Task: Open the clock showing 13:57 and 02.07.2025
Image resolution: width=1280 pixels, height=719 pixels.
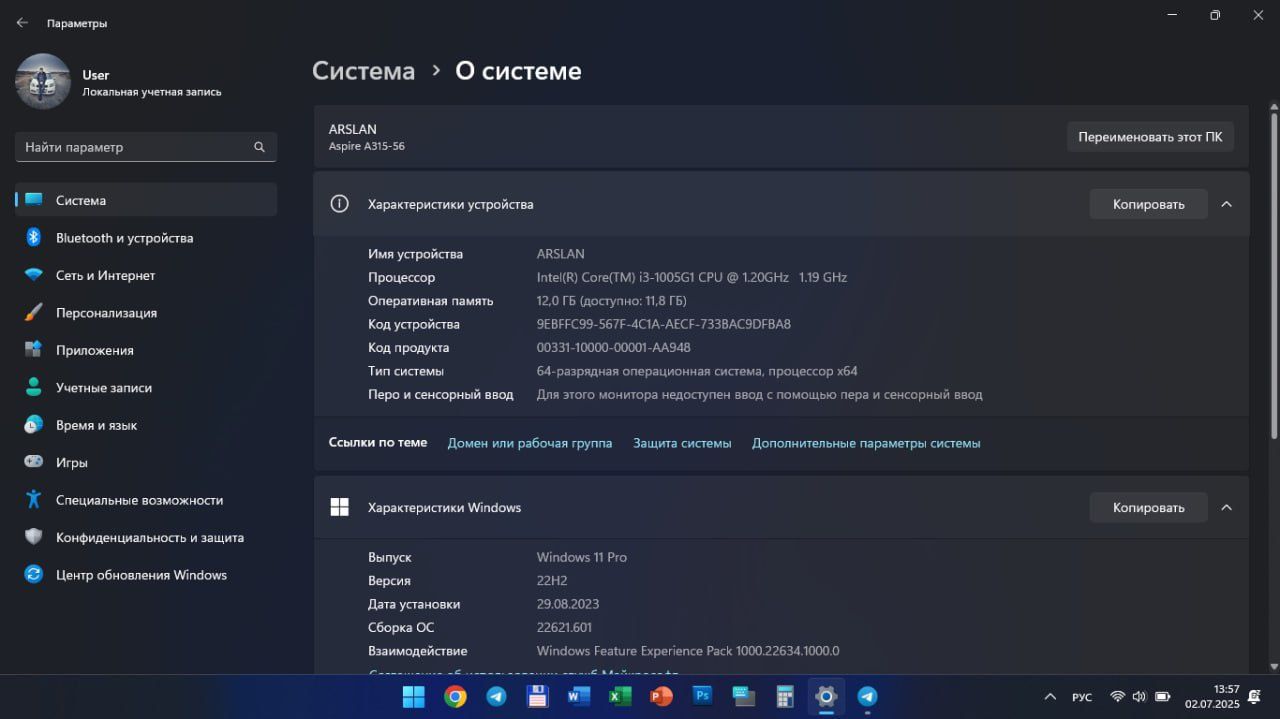Action: pos(1212,697)
